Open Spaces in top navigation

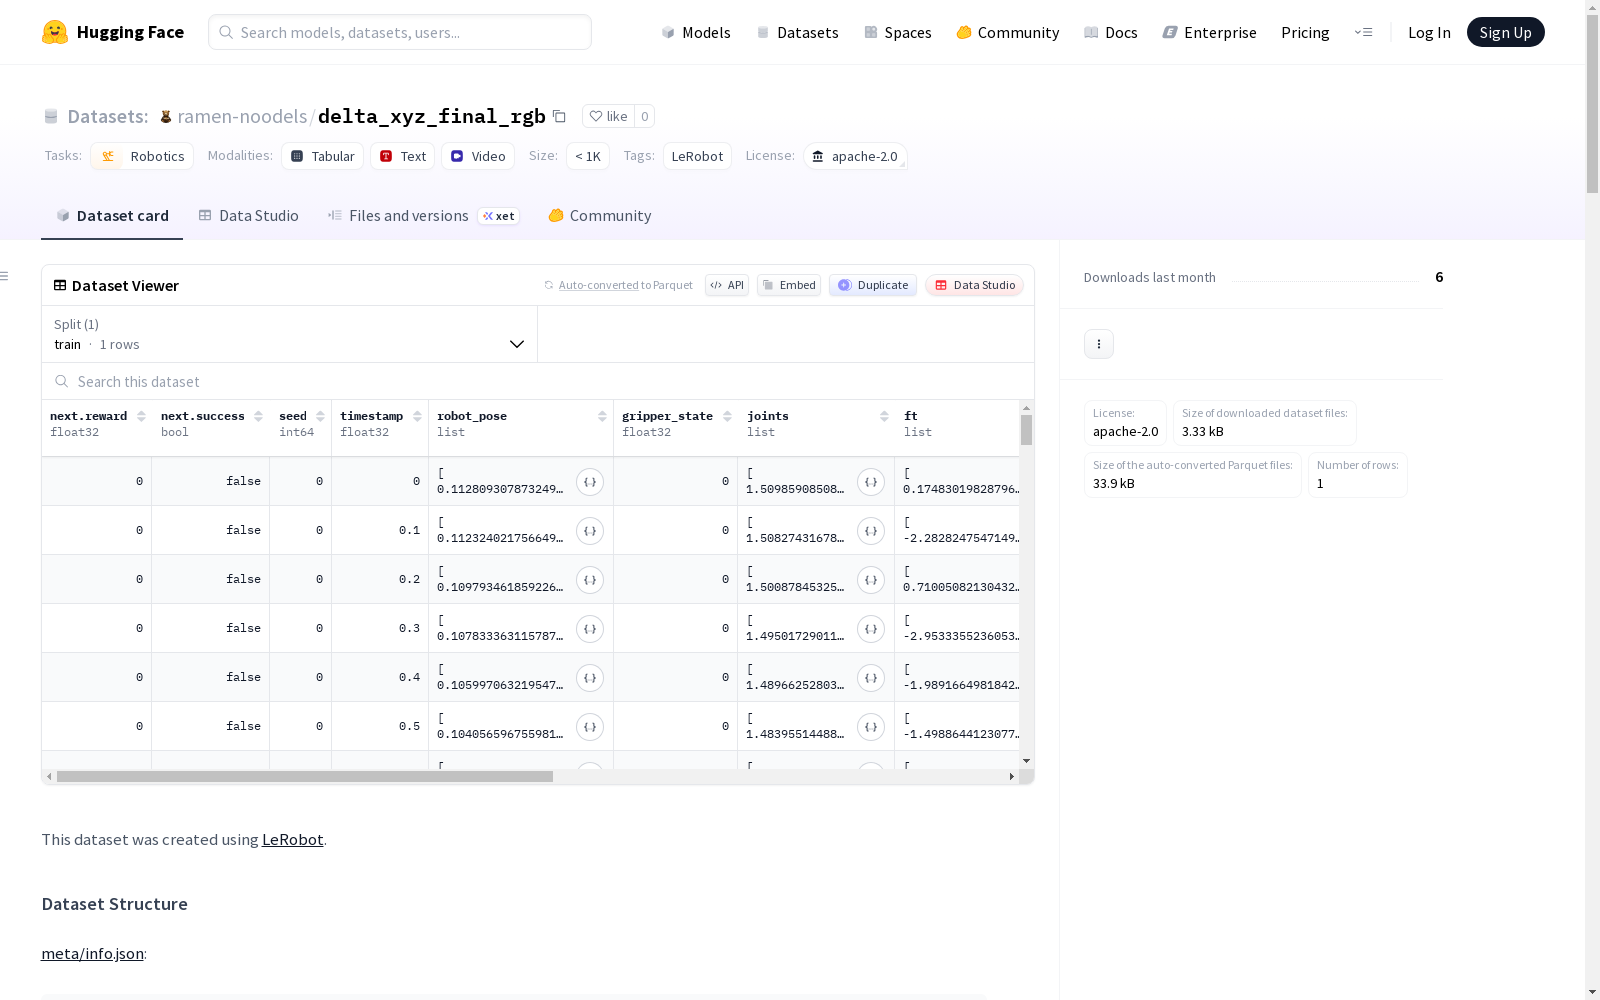click(898, 32)
